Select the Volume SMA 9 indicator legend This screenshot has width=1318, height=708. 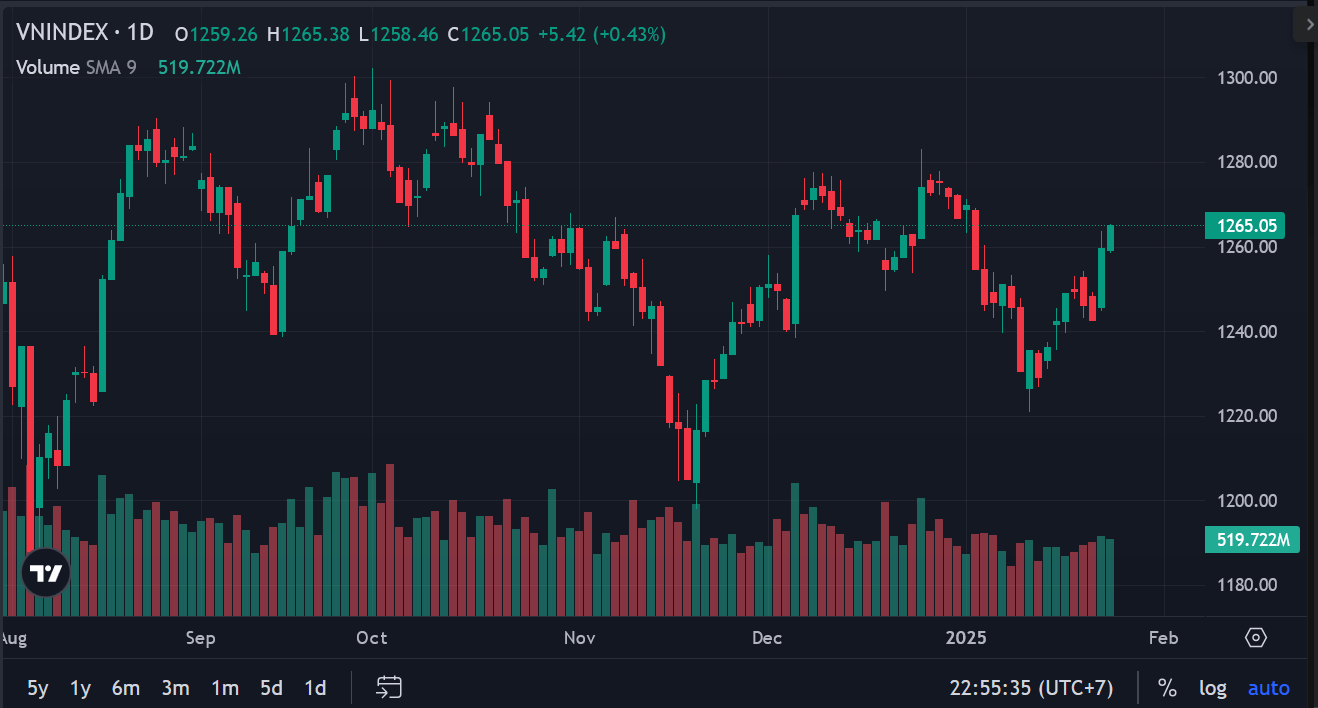click(76, 67)
